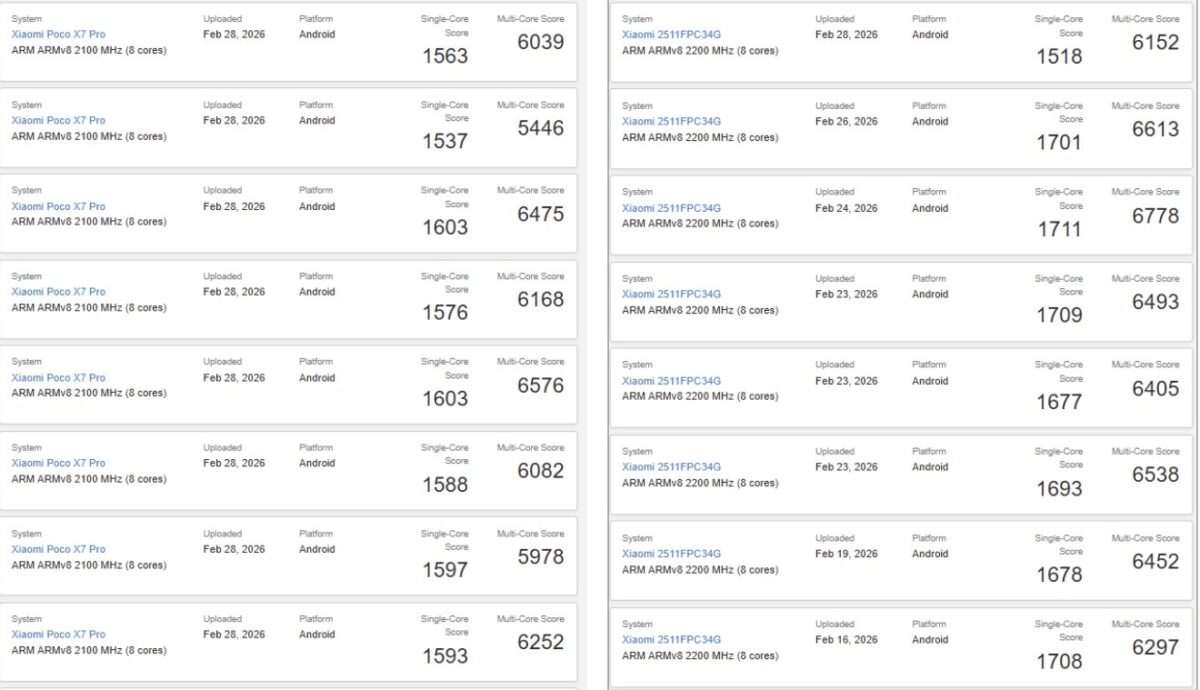Viewport: 1200px width, 690px height.
Task: Click Xiaomi 2511FPC34G link uploaded Feb 26
Action: pyautogui.click(x=671, y=121)
